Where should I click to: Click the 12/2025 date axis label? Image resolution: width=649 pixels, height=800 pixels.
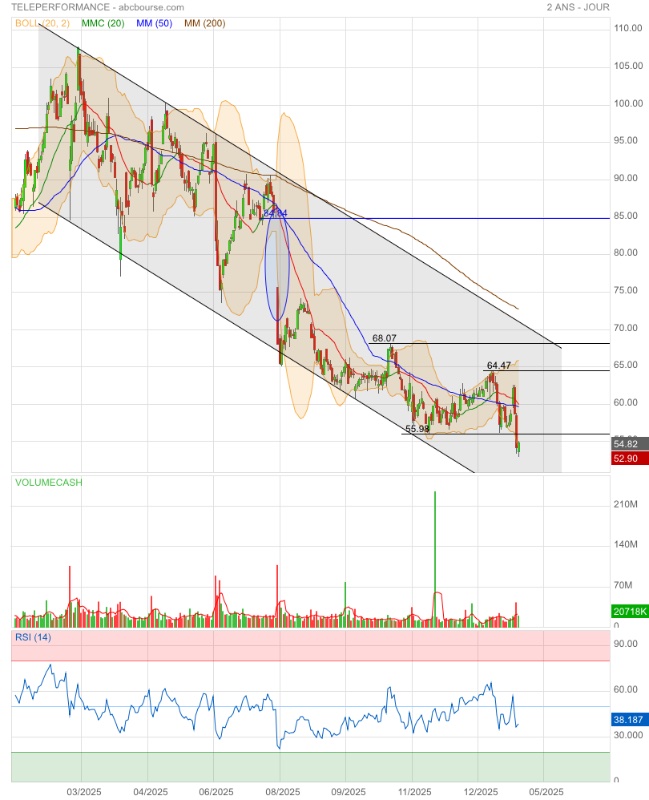(x=481, y=792)
